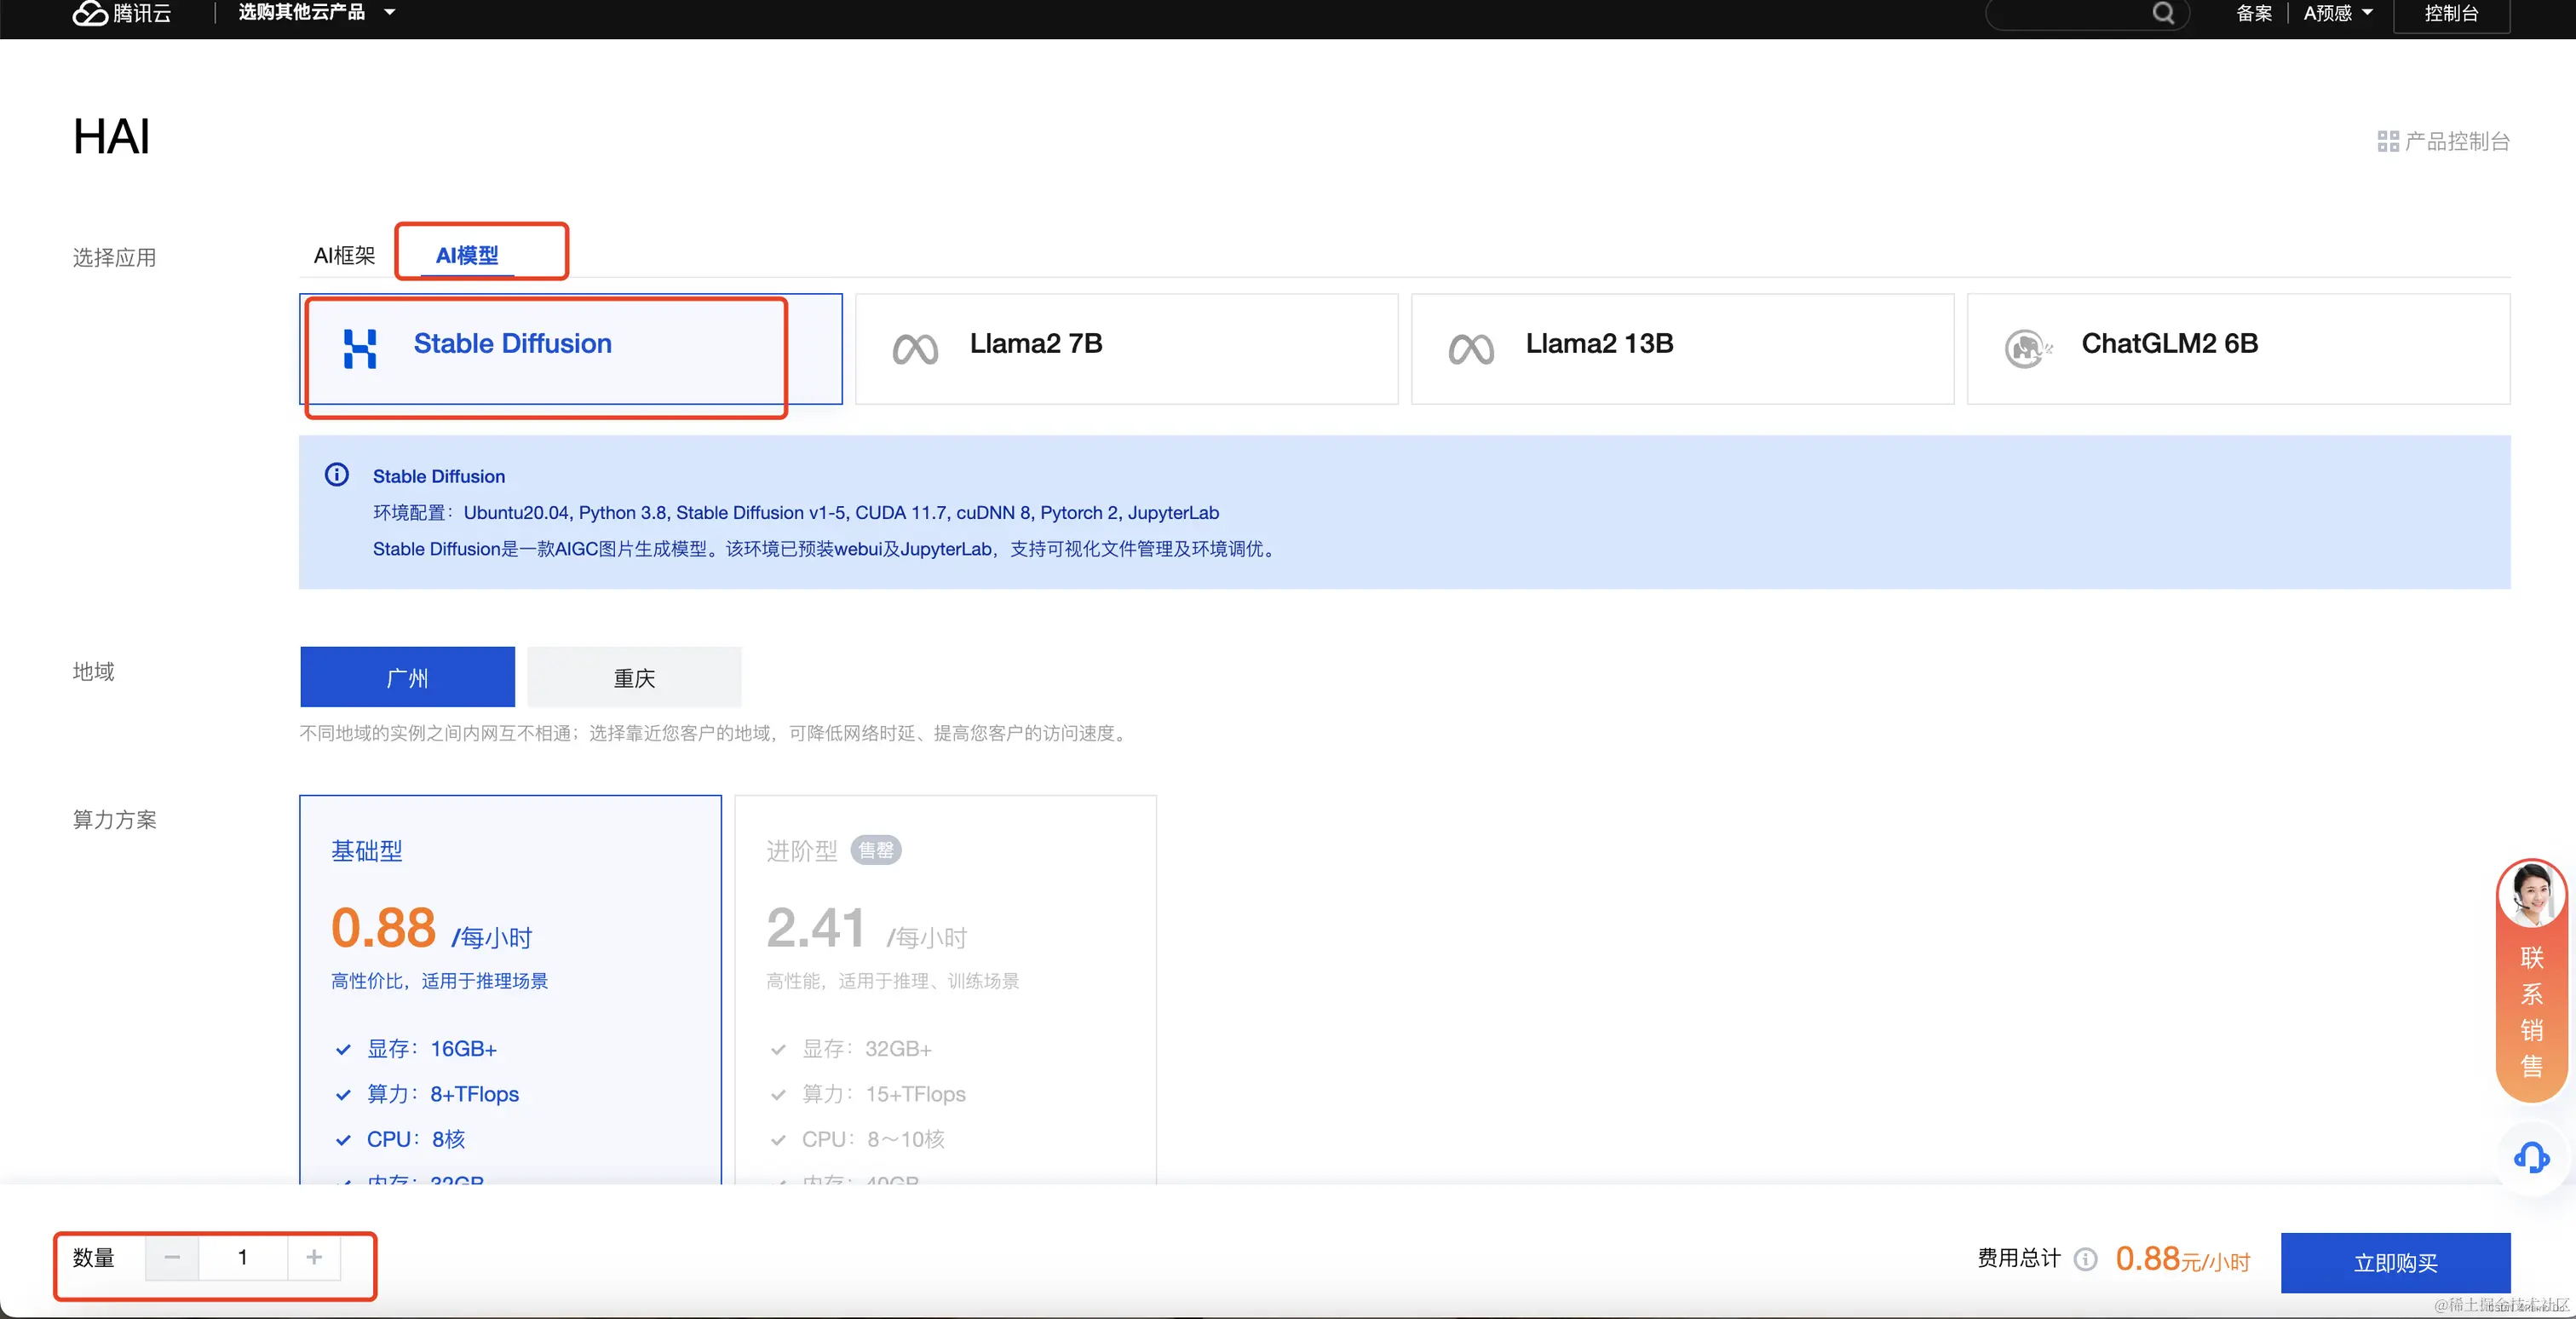Click the 立即购买 purchase button
This screenshot has width=2576, height=1319.
(2395, 1262)
